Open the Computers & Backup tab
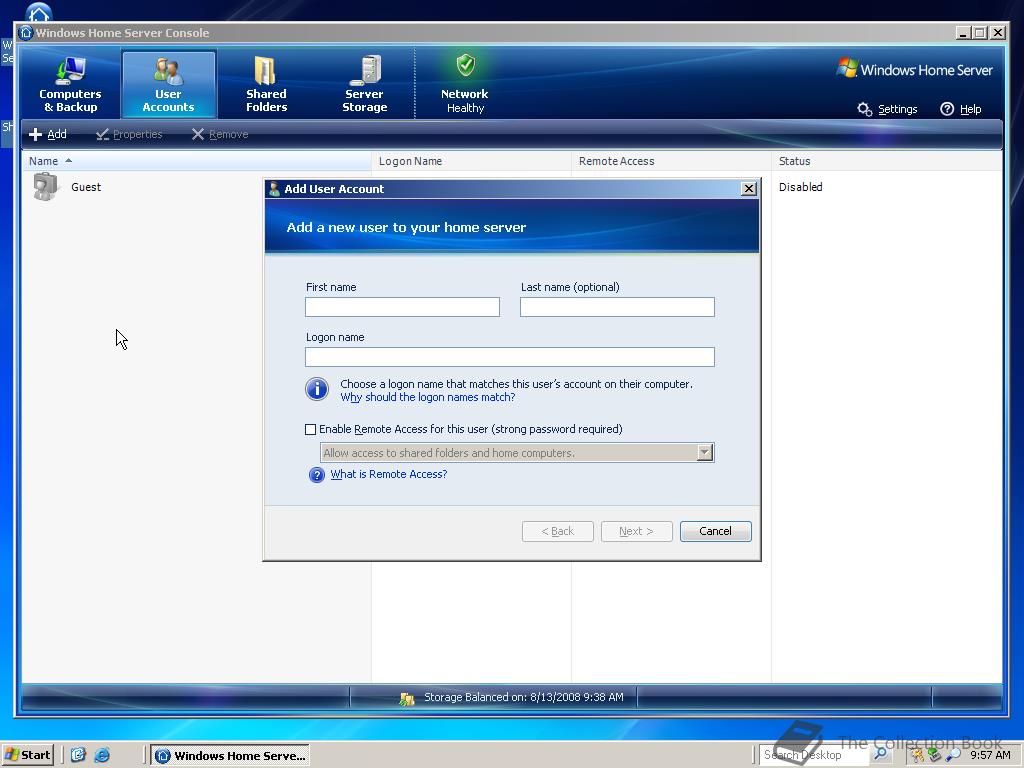 pos(70,84)
